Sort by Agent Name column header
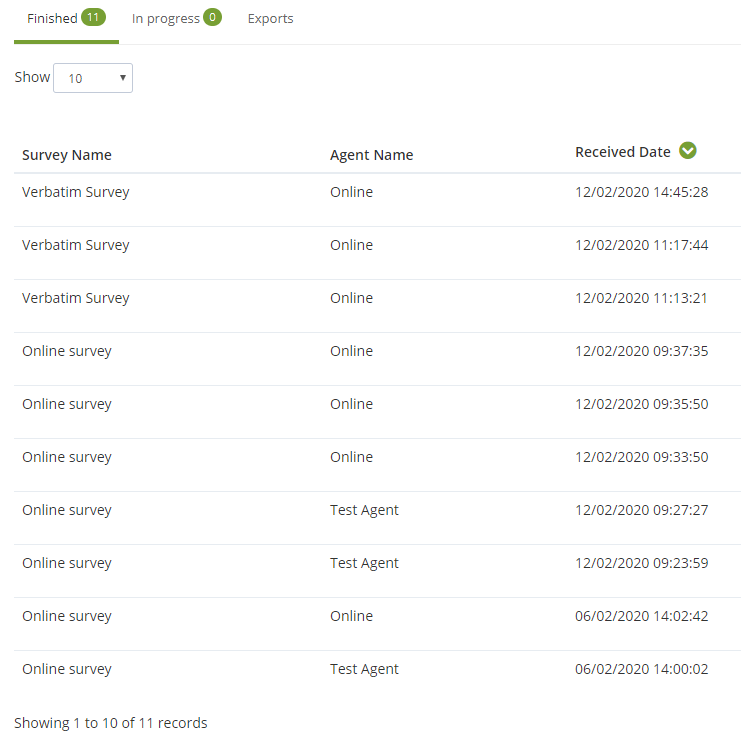The width and height of the screenshot is (741, 752). click(x=371, y=155)
